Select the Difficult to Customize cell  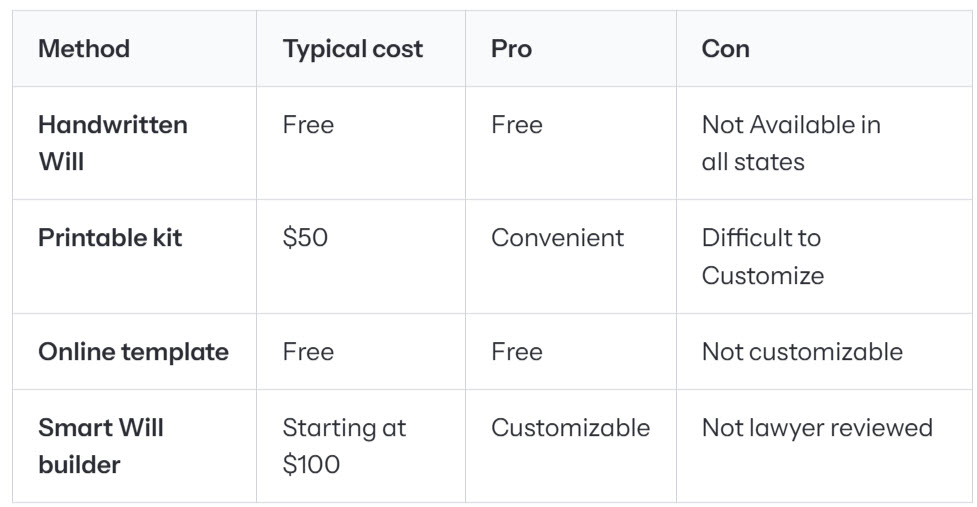(763, 256)
